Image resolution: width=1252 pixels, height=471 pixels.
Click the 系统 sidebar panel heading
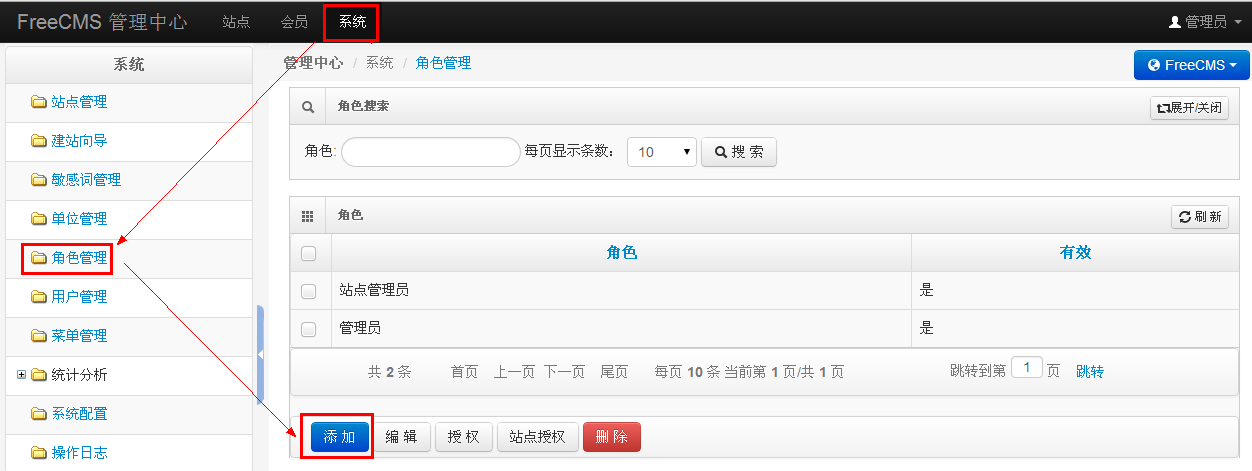128,65
